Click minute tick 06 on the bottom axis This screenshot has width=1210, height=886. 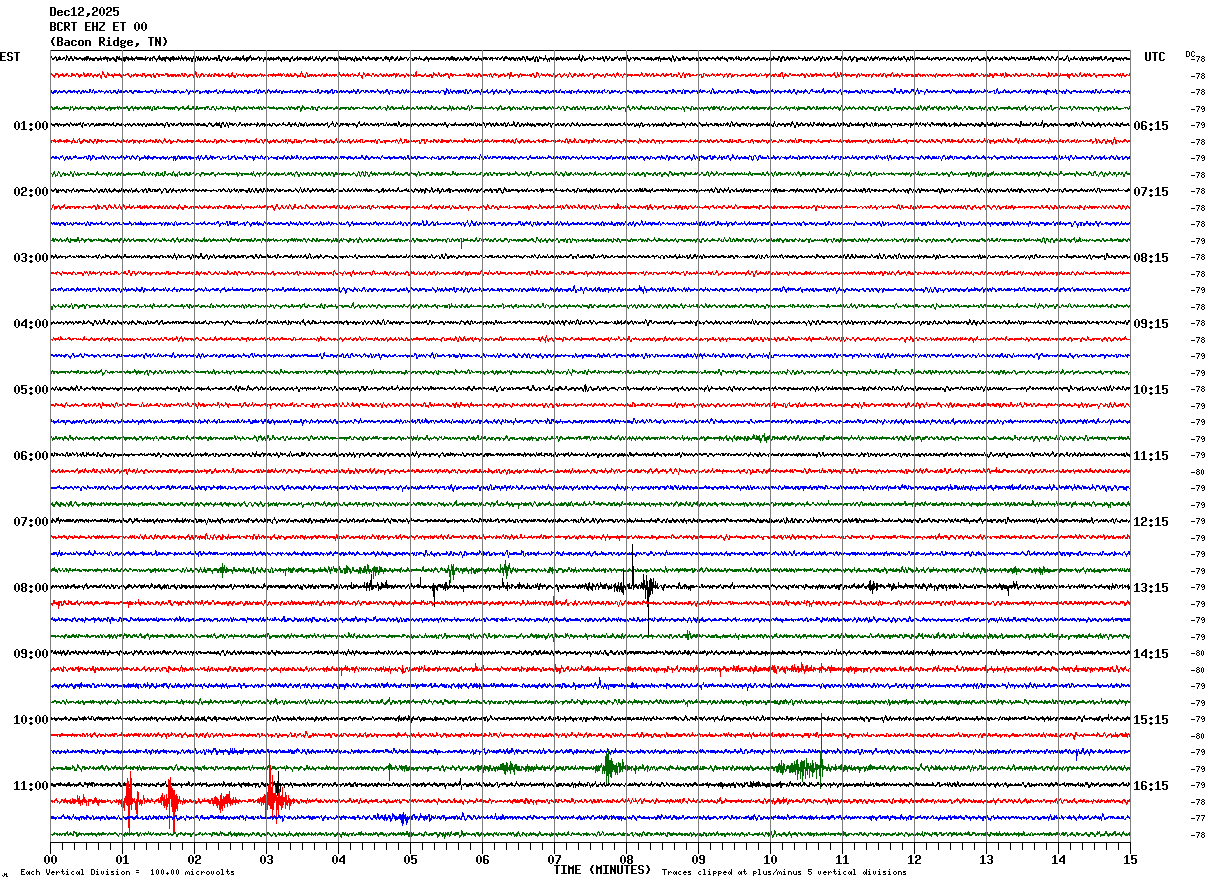482,859
